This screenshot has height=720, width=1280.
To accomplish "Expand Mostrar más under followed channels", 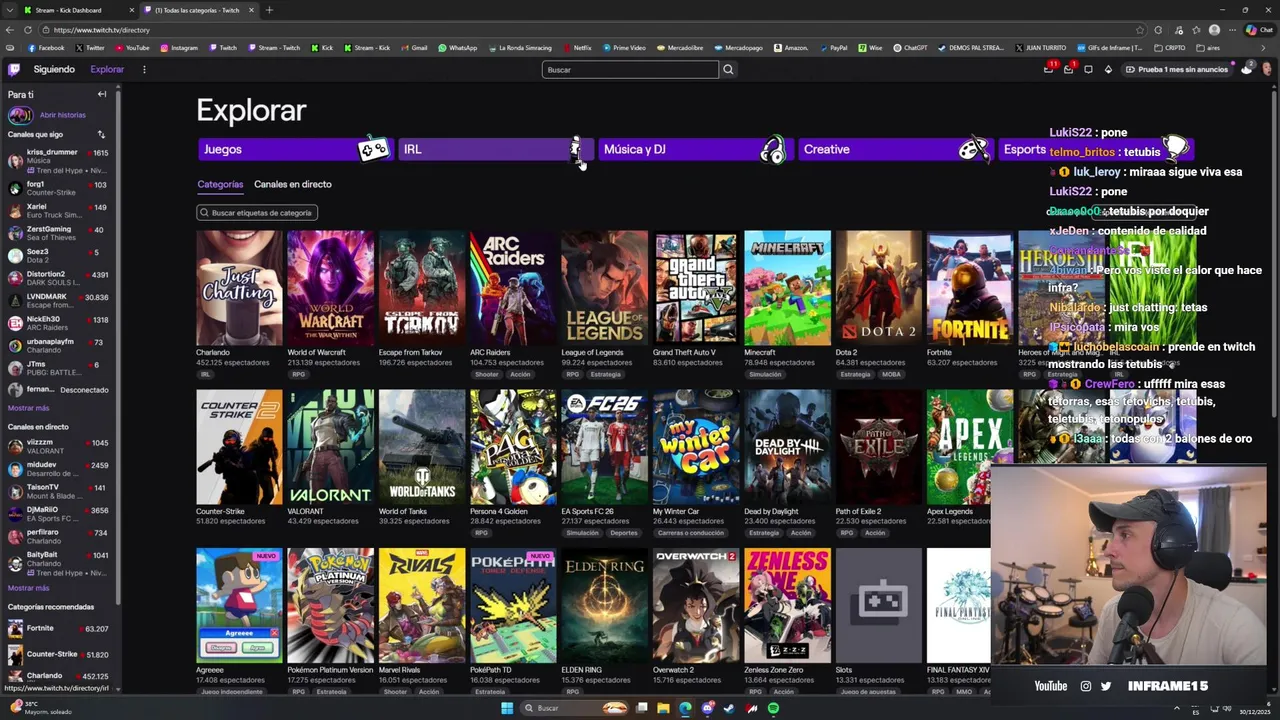I will tap(28, 408).
